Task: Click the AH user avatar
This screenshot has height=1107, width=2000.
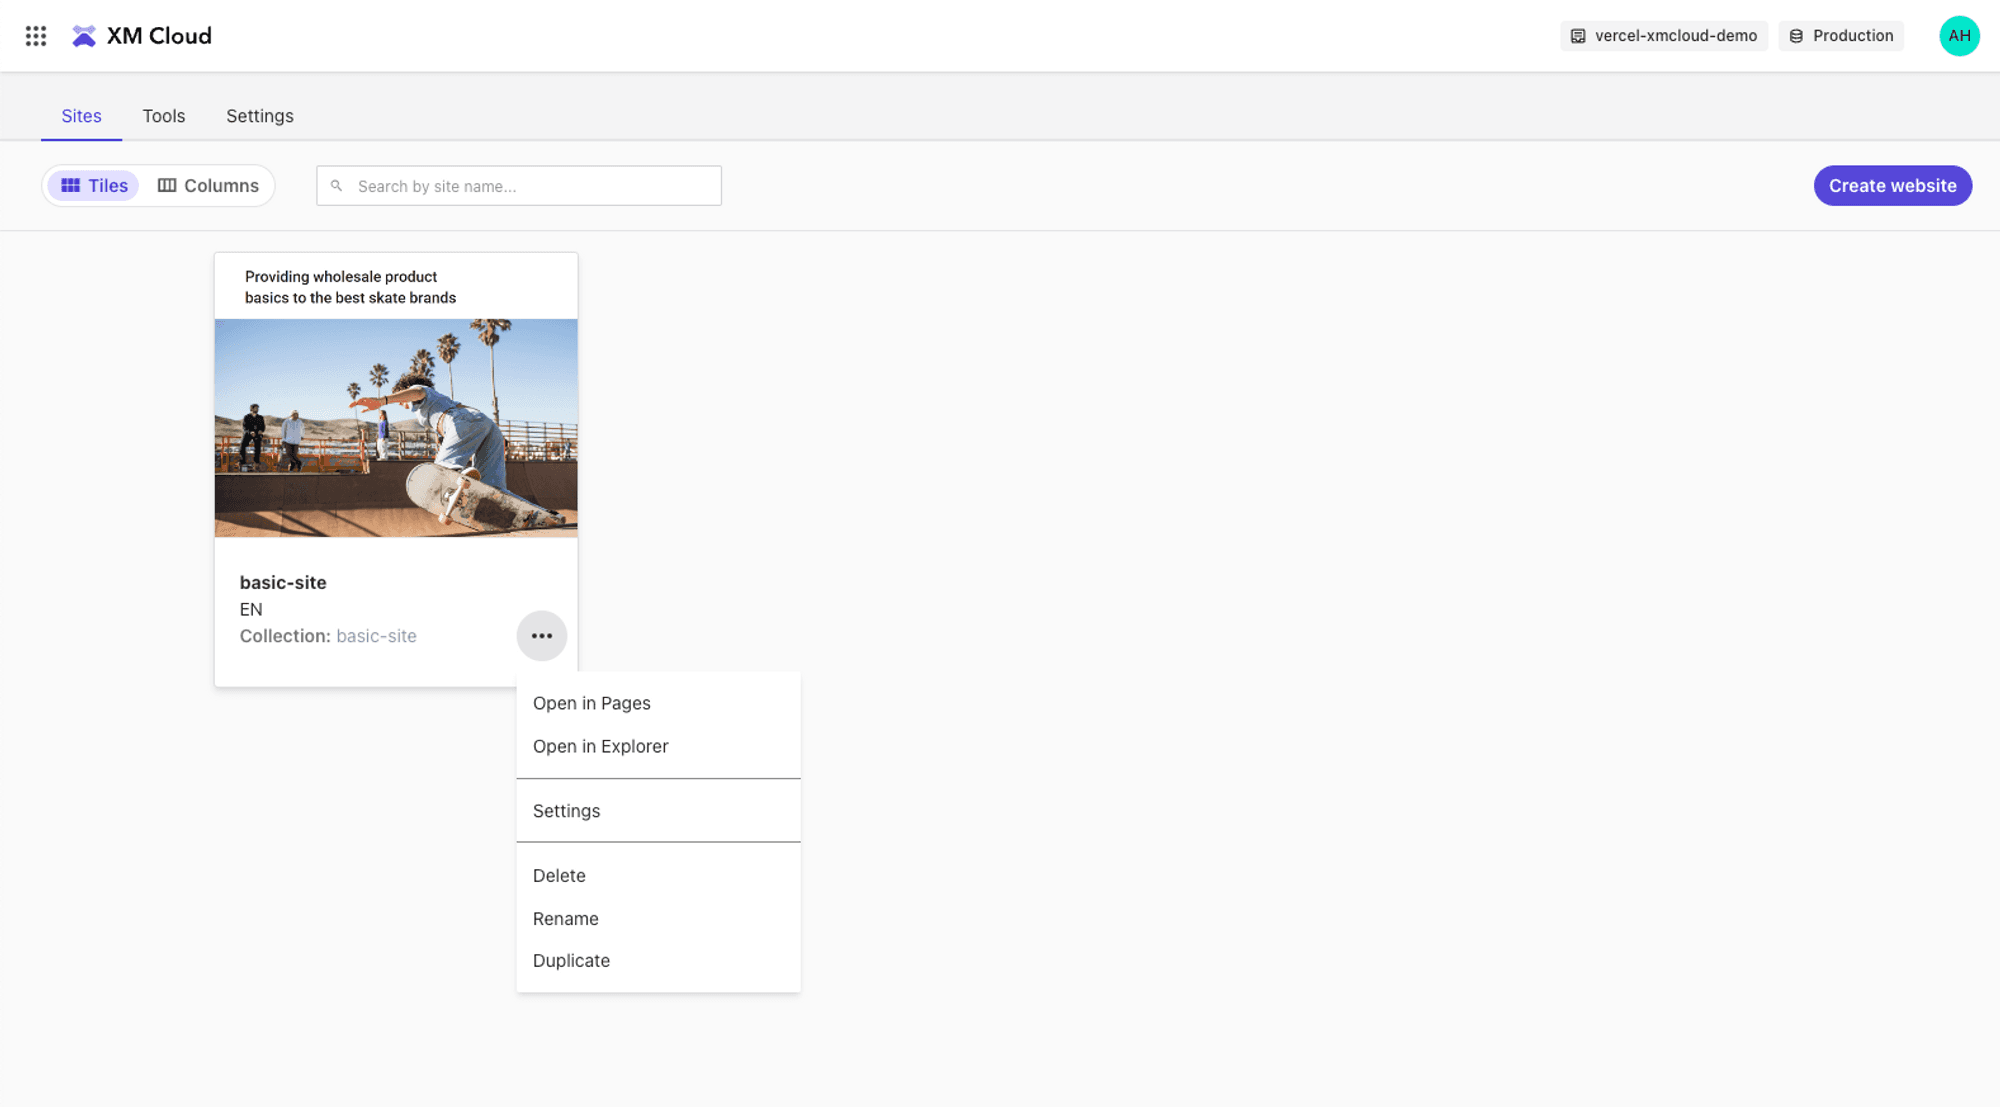Action: [1958, 36]
